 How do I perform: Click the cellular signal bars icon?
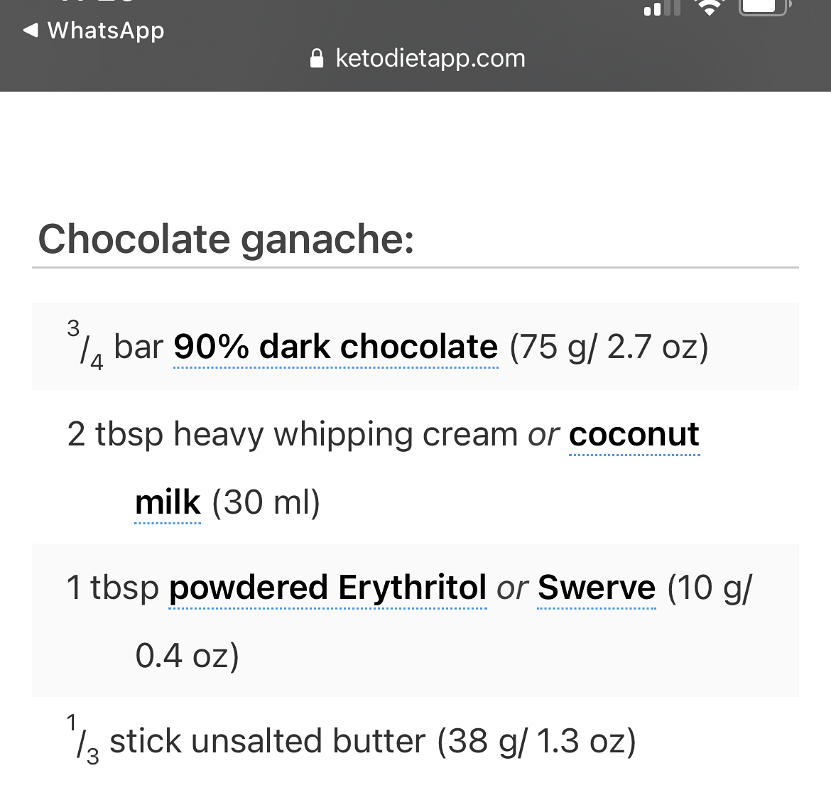661,9
